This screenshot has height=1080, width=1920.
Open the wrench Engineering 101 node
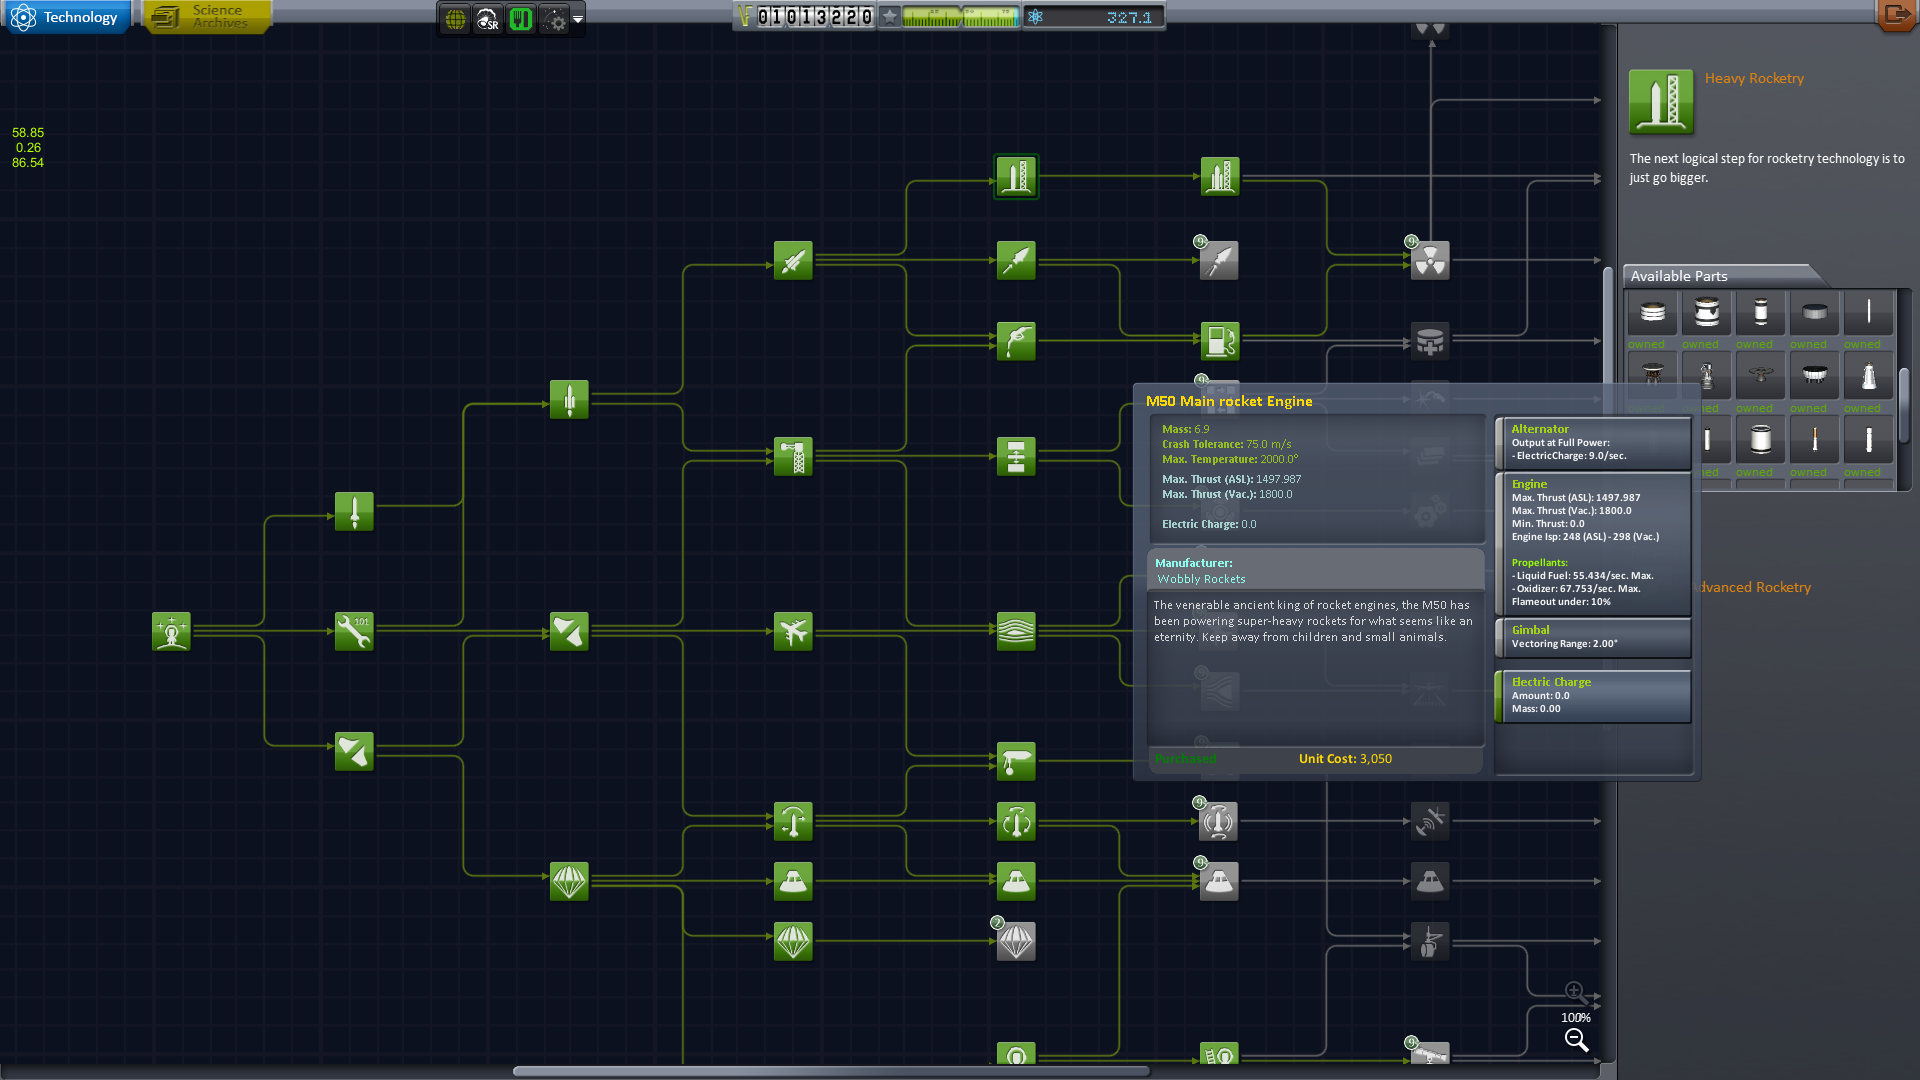coord(354,632)
